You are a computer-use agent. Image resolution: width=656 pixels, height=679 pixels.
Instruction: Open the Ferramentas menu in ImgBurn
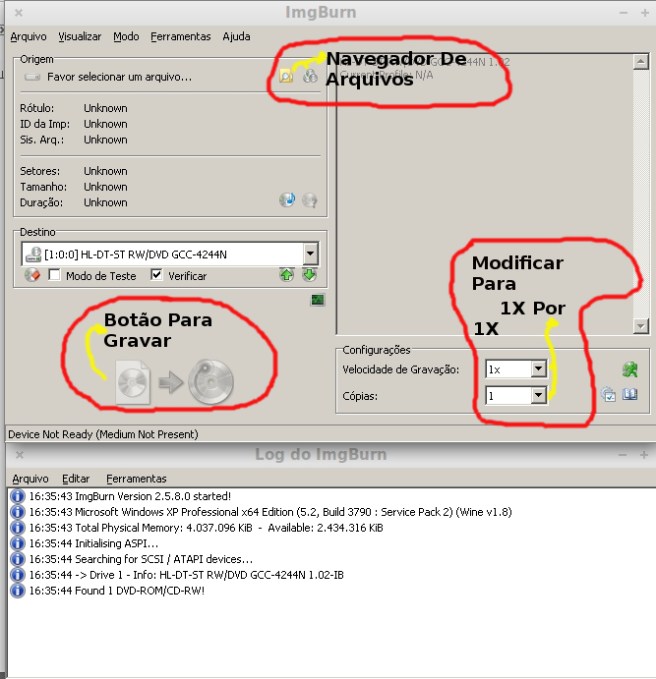(180, 36)
